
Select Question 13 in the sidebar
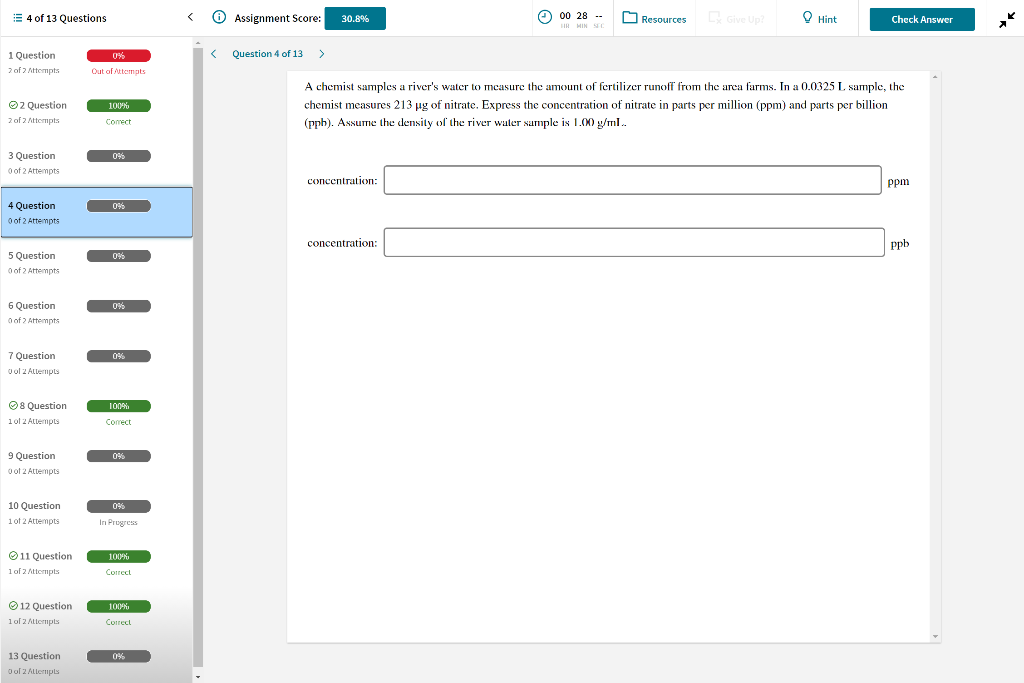(97, 662)
